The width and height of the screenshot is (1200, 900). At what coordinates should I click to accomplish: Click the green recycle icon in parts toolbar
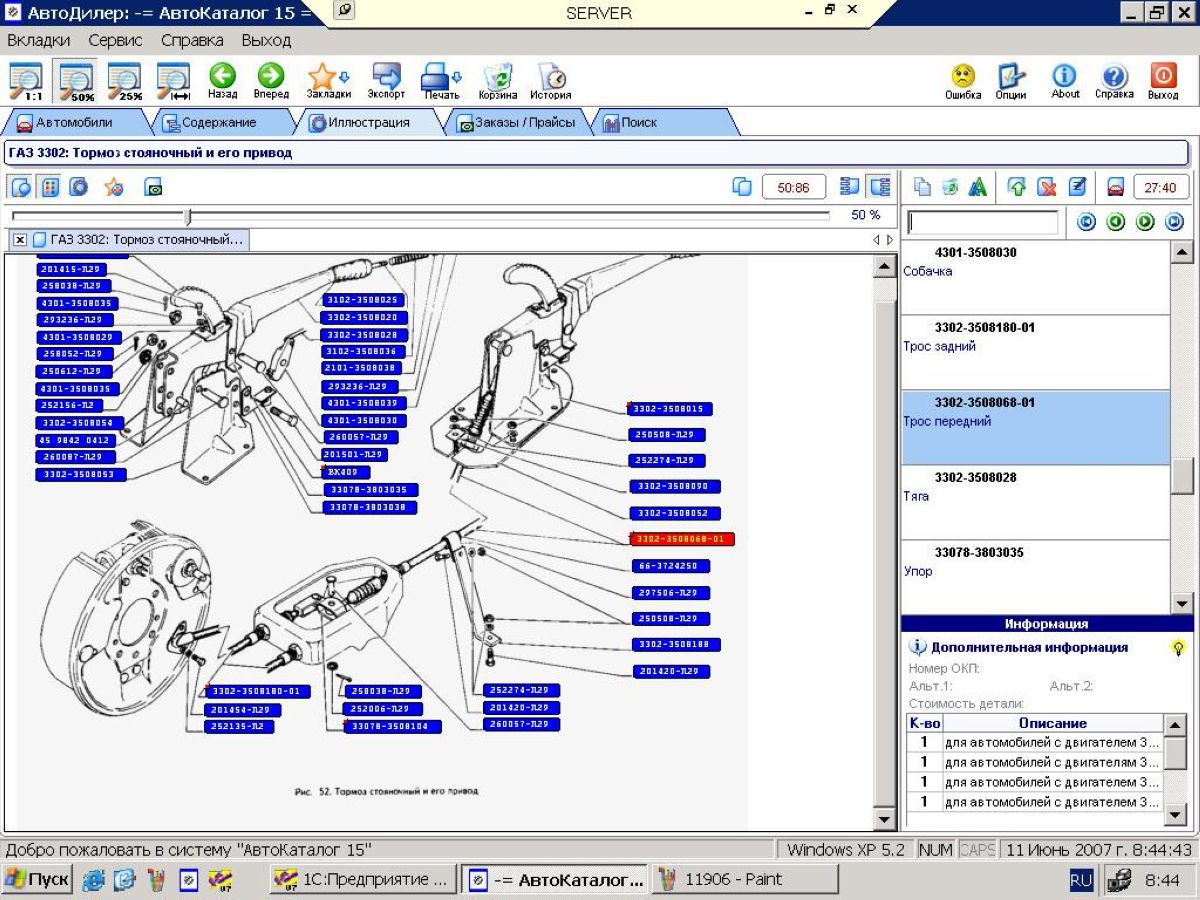[951, 187]
